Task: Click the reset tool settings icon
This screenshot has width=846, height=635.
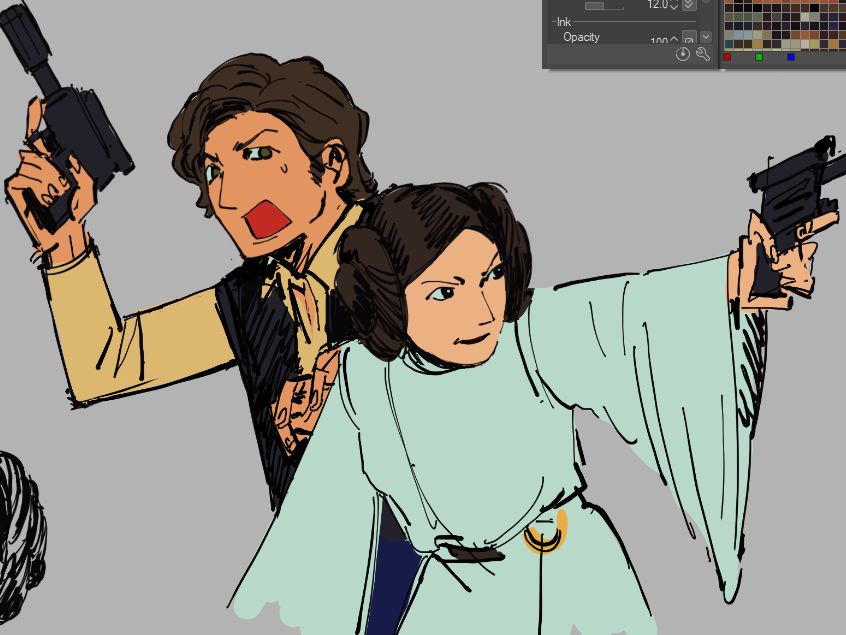Action: (x=683, y=54)
